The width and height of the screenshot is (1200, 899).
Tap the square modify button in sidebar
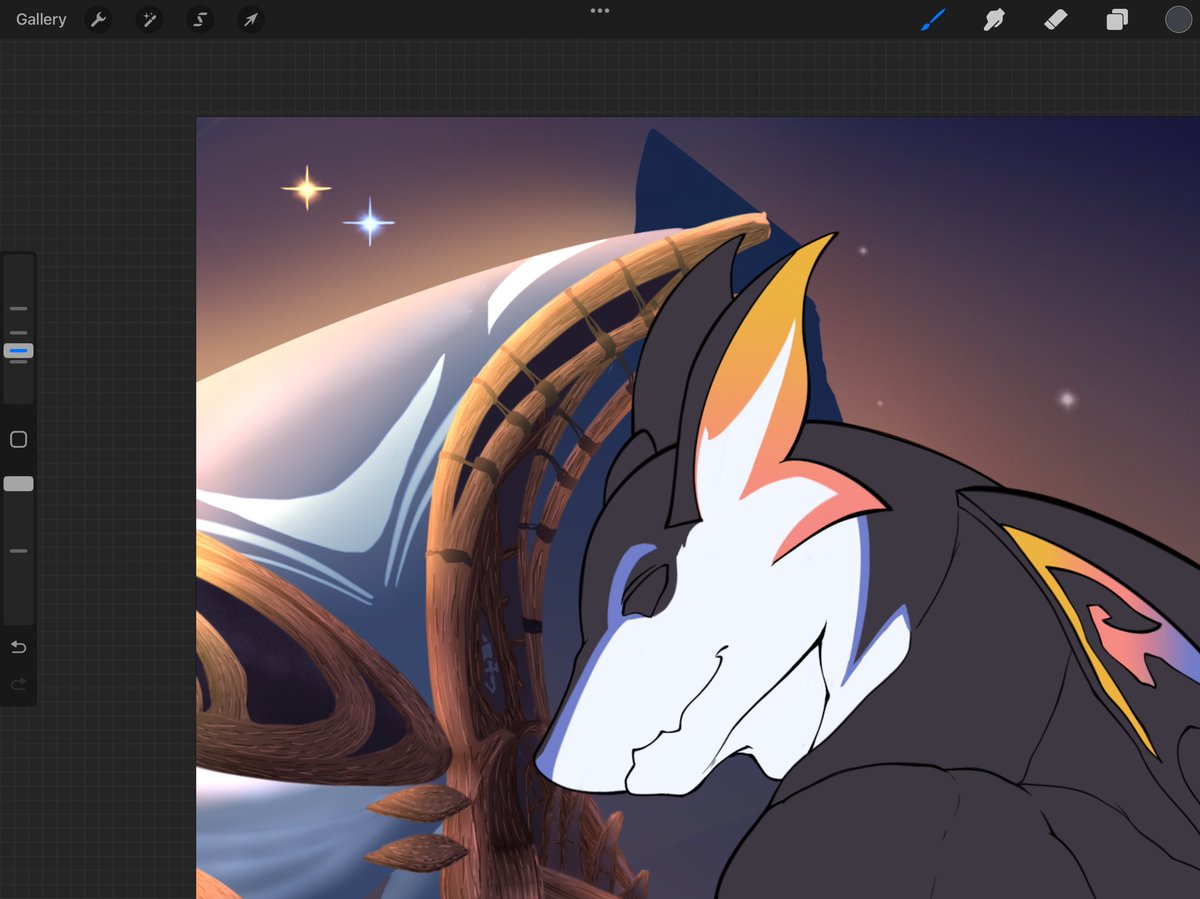pos(18,440)
